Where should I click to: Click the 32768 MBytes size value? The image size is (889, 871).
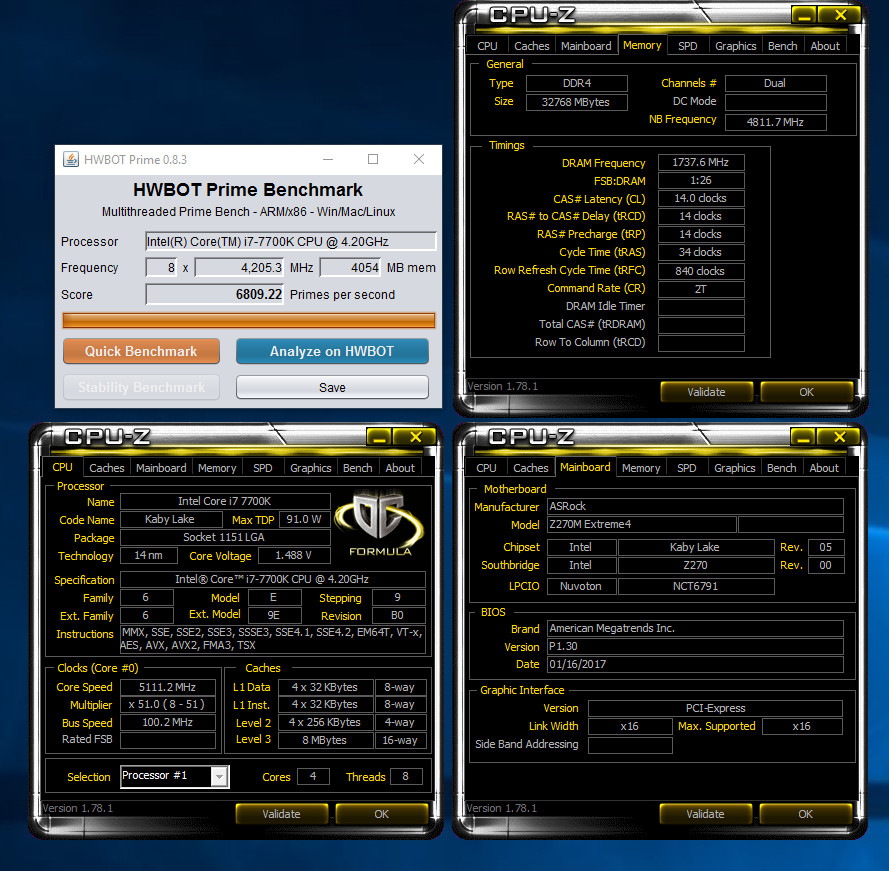[x=577, y=102]
